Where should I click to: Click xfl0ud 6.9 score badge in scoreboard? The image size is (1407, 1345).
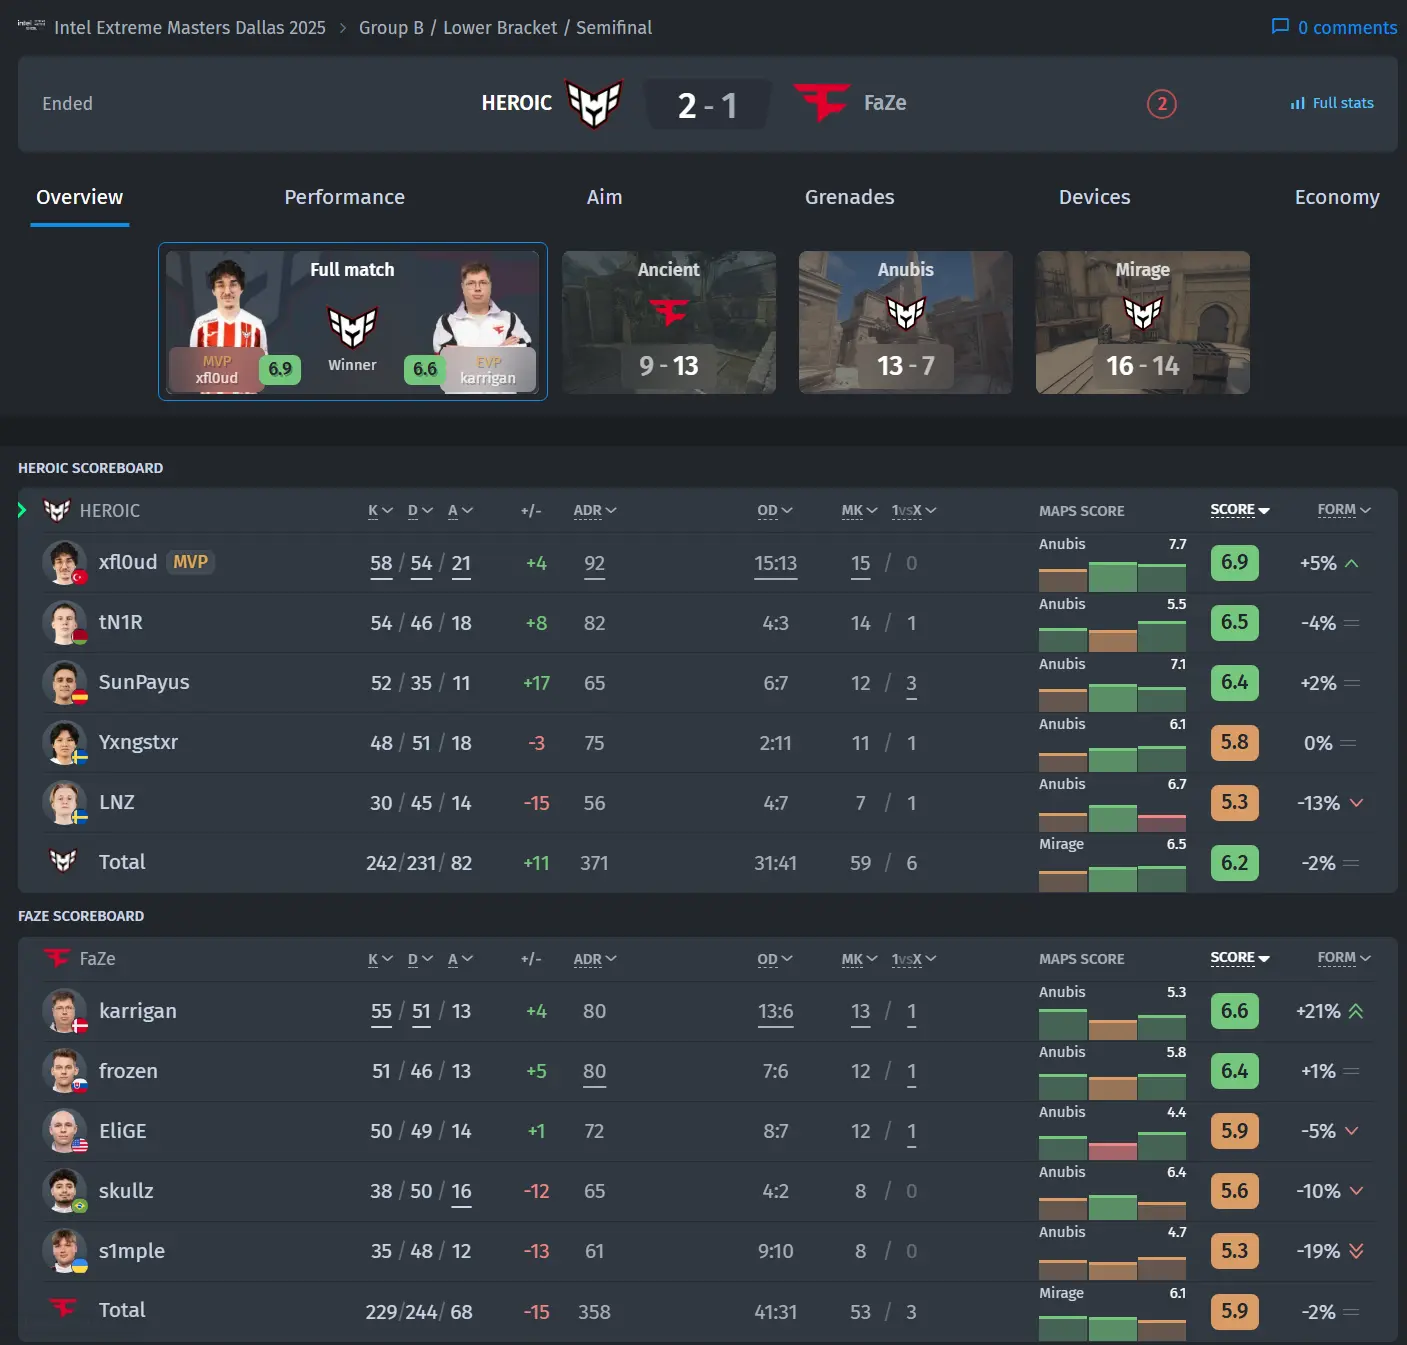pyautogui.click(x=1234, y=562)
